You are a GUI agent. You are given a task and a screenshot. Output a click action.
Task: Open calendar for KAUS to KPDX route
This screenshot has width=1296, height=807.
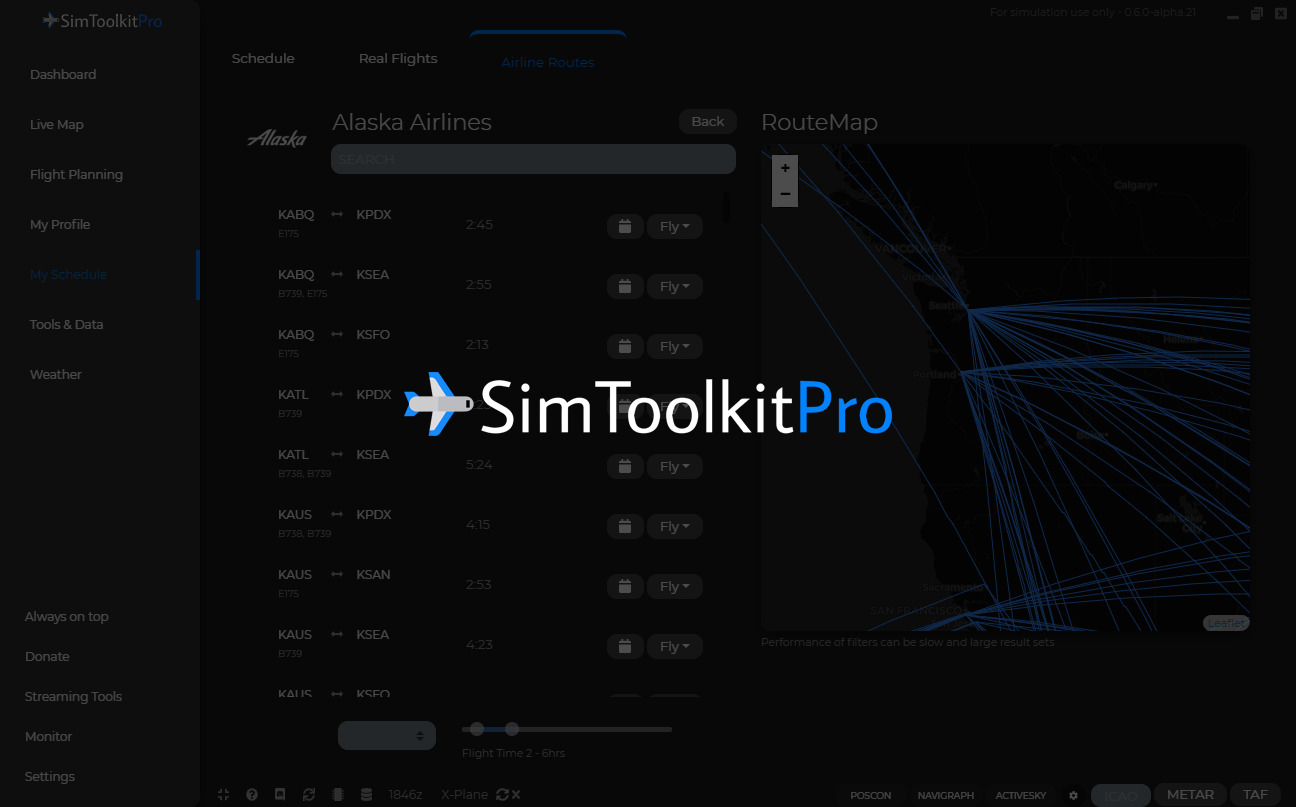pyautogui.click(x=625, y=527)
